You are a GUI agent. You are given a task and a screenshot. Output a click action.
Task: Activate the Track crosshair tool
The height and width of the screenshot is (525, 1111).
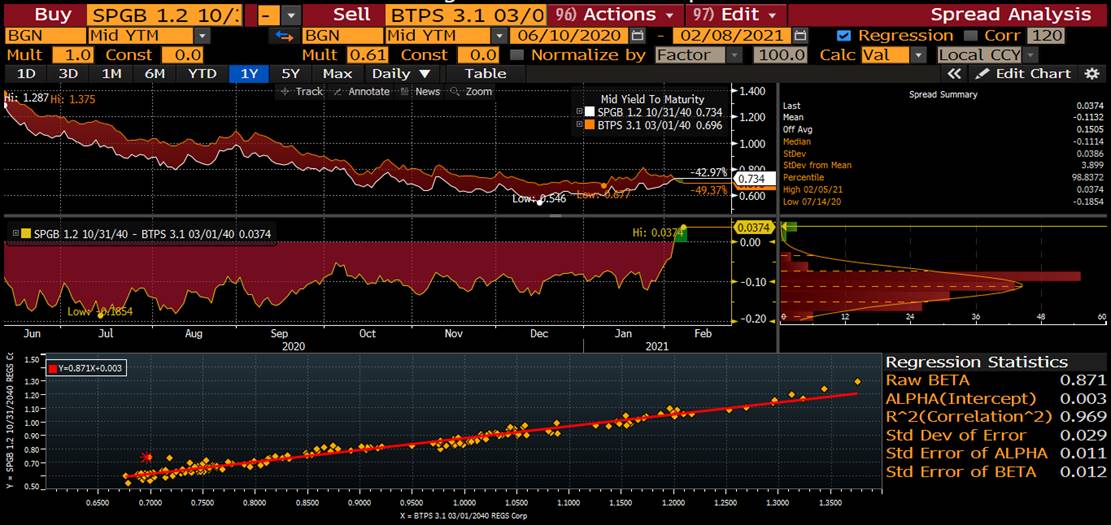click(301, 91)
